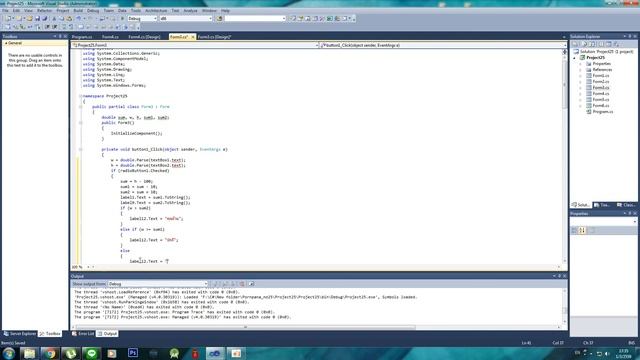Viewport: 640px width, 360px height.
Task: Click the Find in Files icon beside the search box
Action: coord(220,19)
